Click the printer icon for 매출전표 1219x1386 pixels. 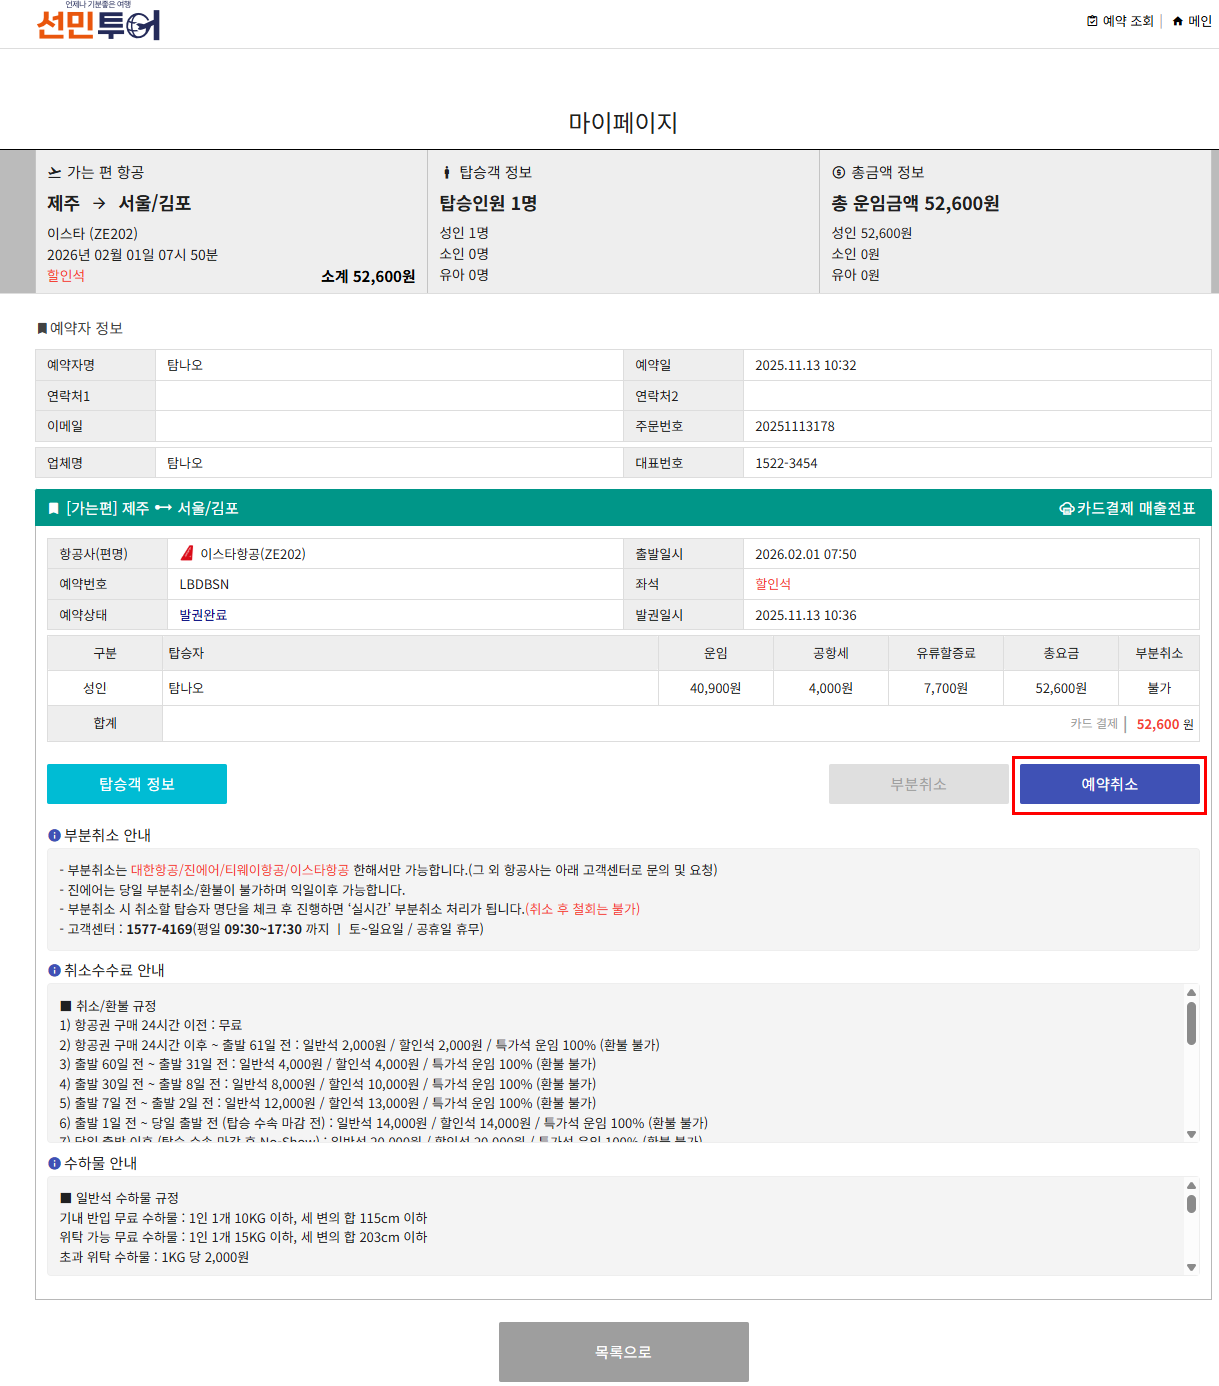(x=1066, y=509)
